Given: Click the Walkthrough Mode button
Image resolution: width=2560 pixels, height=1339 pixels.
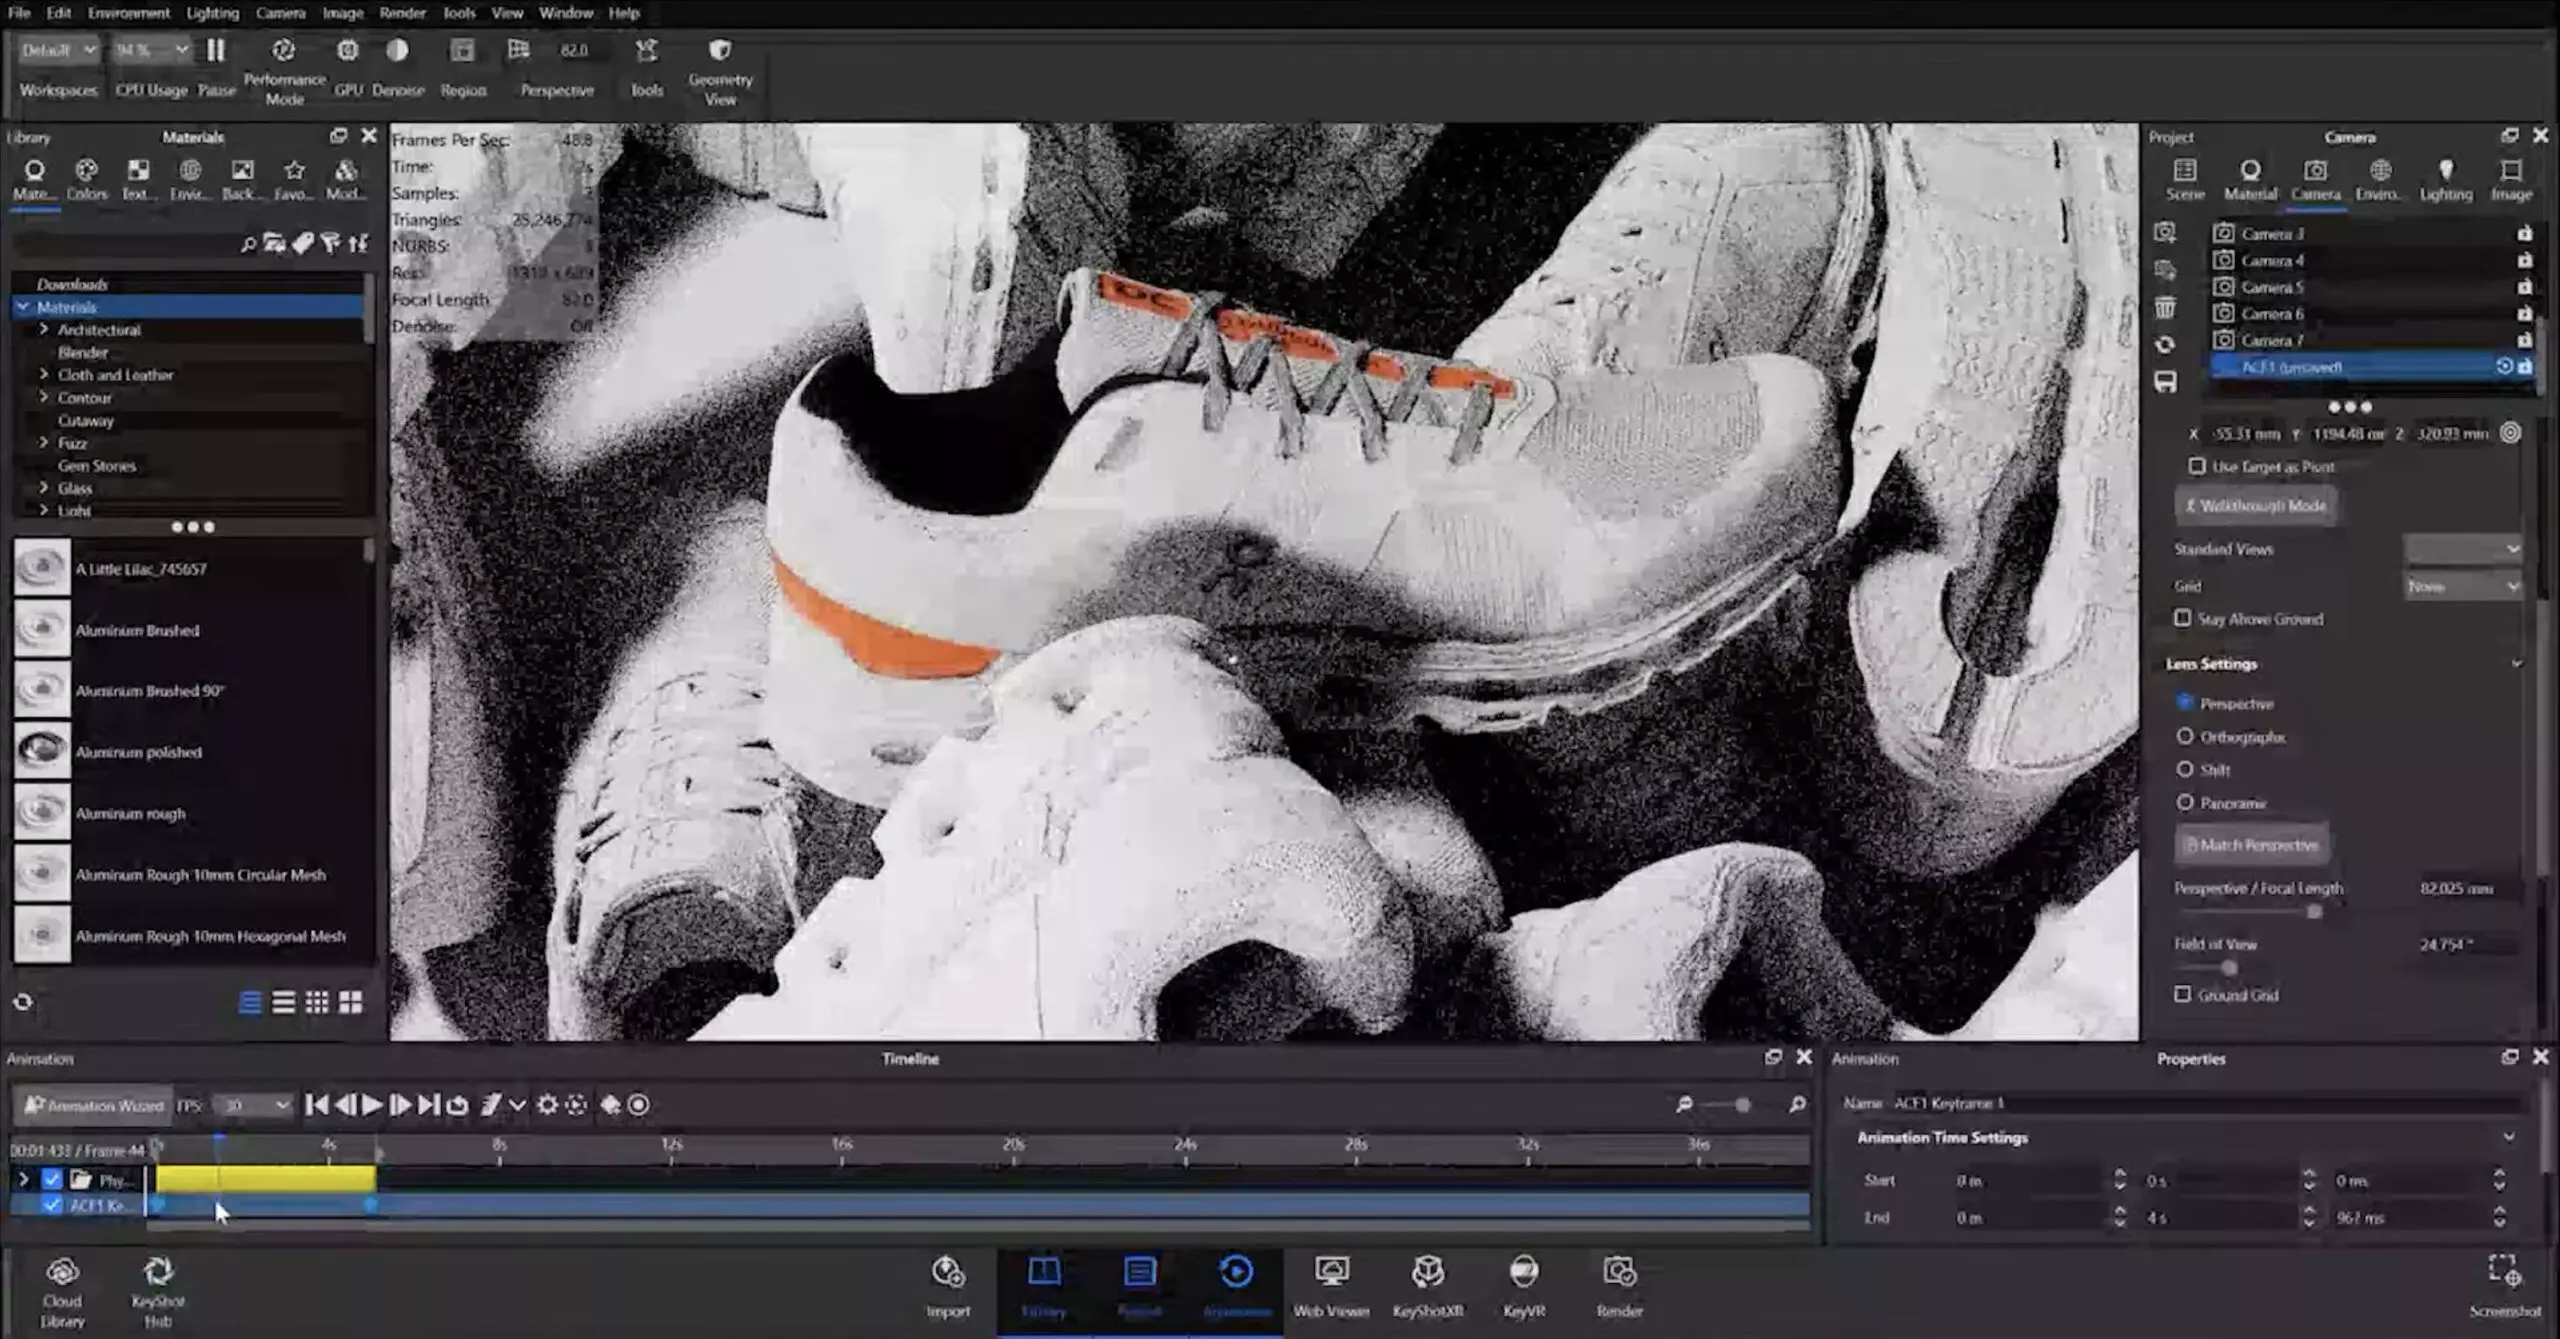Looking at the screenshot, I should 2255,506.
